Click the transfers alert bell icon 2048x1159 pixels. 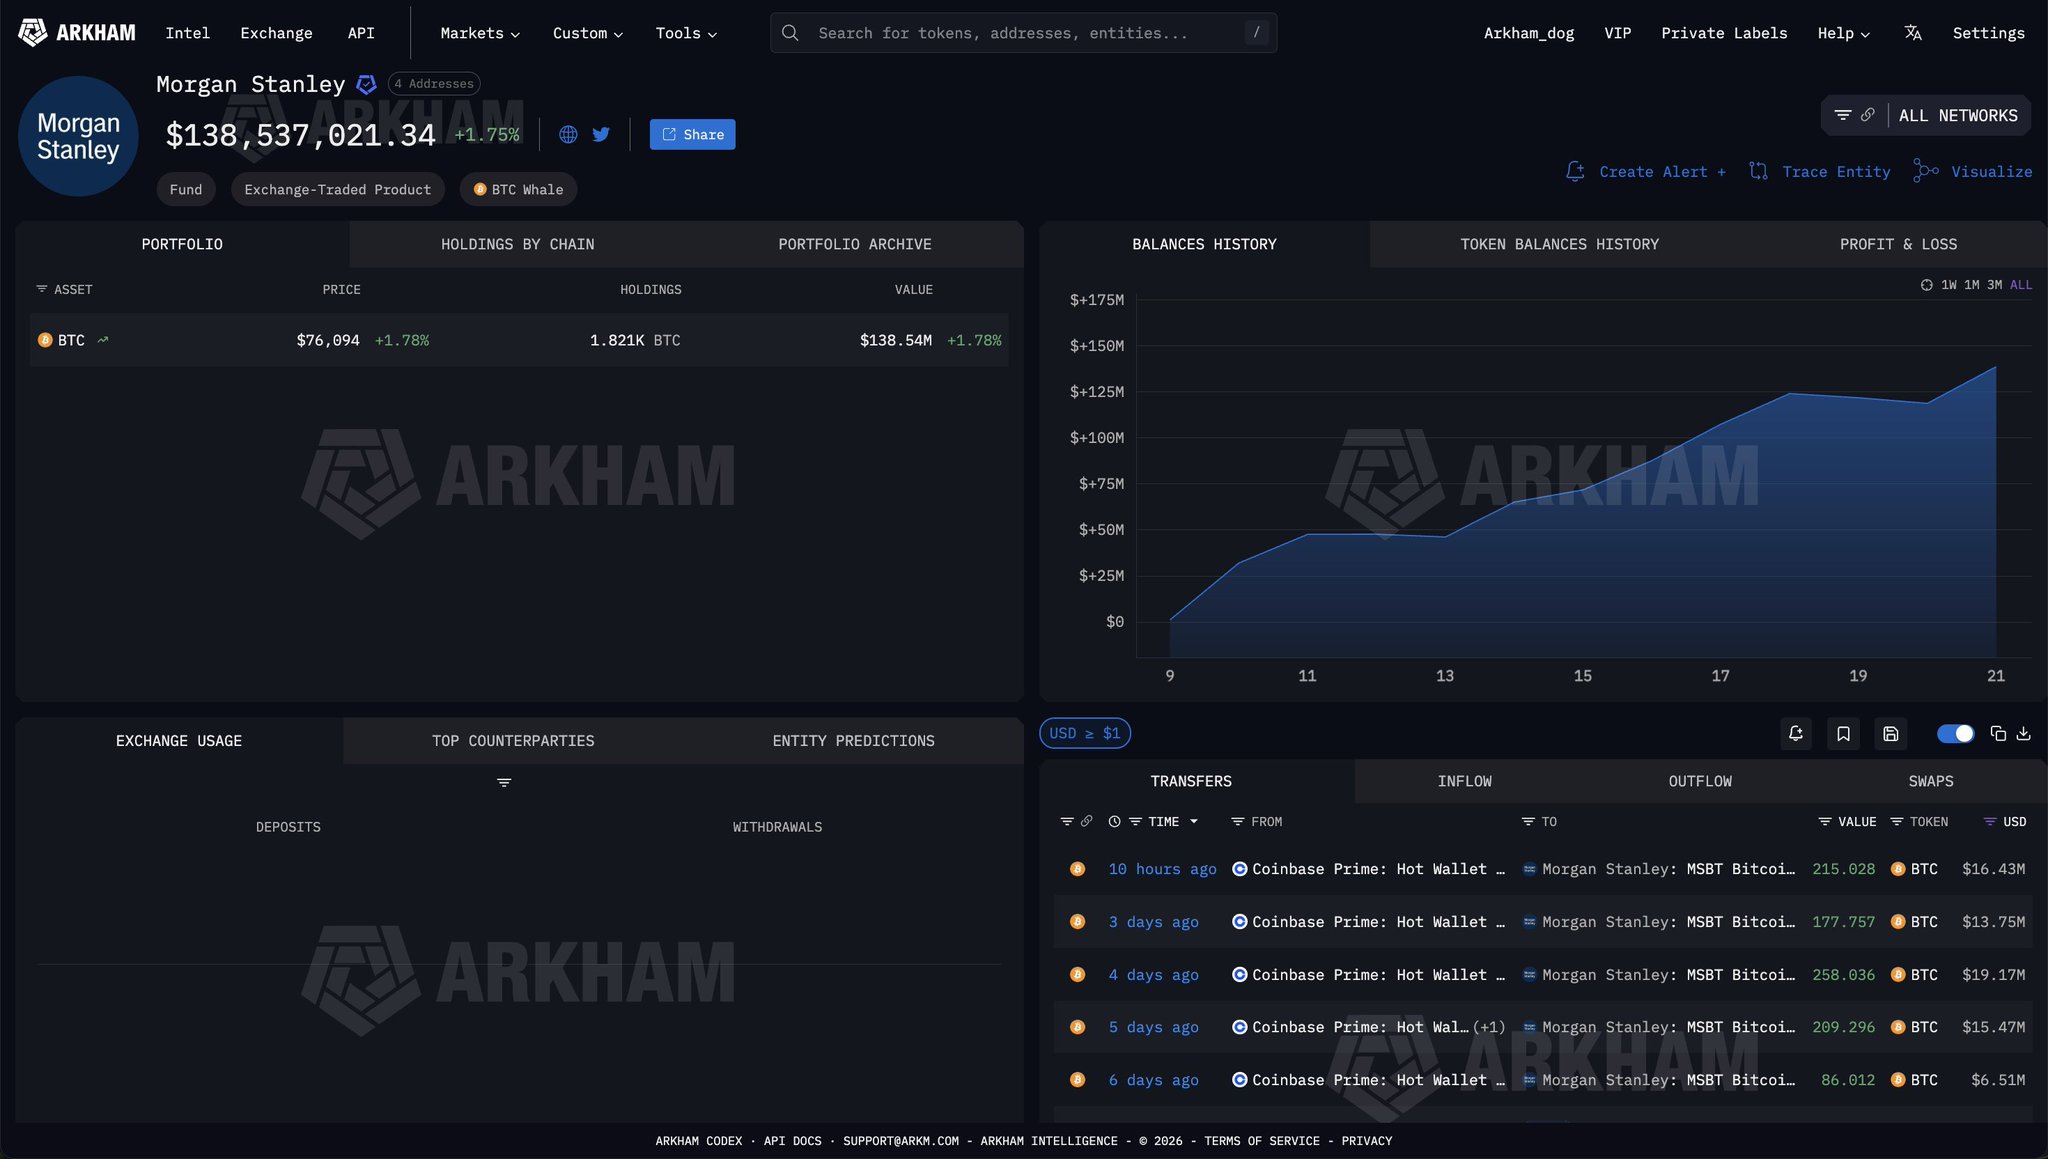[x=1796, y=734]
